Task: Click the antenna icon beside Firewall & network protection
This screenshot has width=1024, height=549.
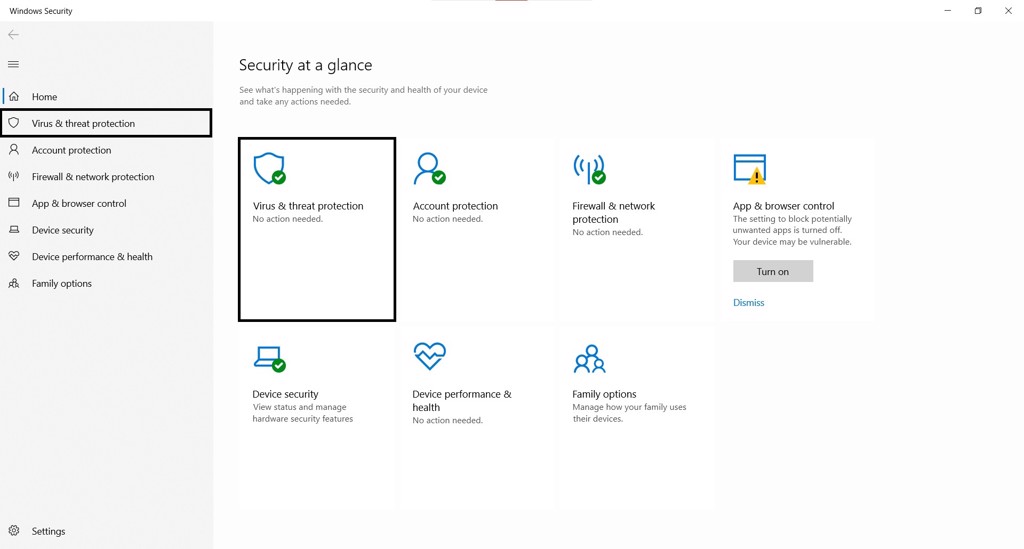Action: [14, 176]
